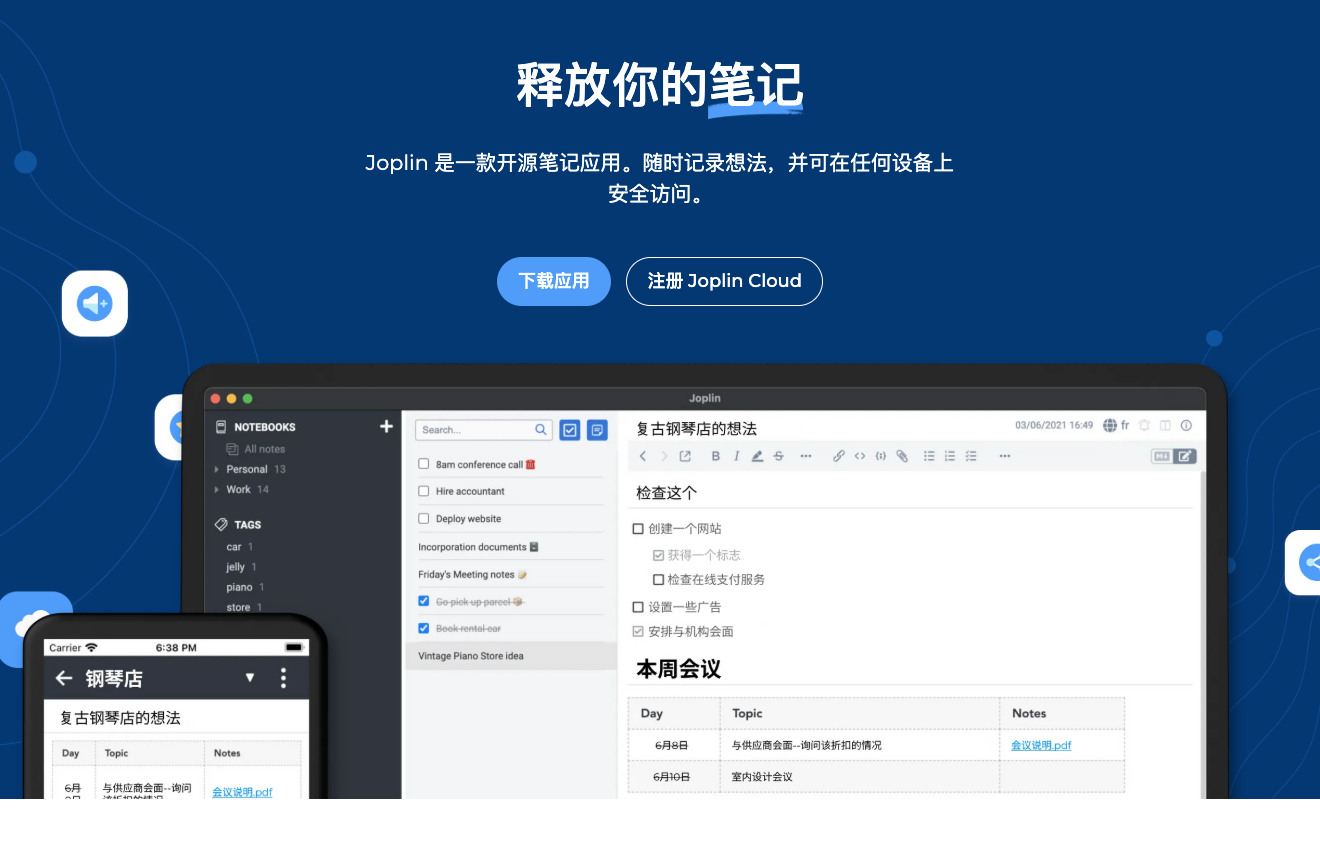Image resolution: width=1320 pixels, height=866 pixels.
Task: Click the plus icon to add a notebook
Action: click(386, 427)
